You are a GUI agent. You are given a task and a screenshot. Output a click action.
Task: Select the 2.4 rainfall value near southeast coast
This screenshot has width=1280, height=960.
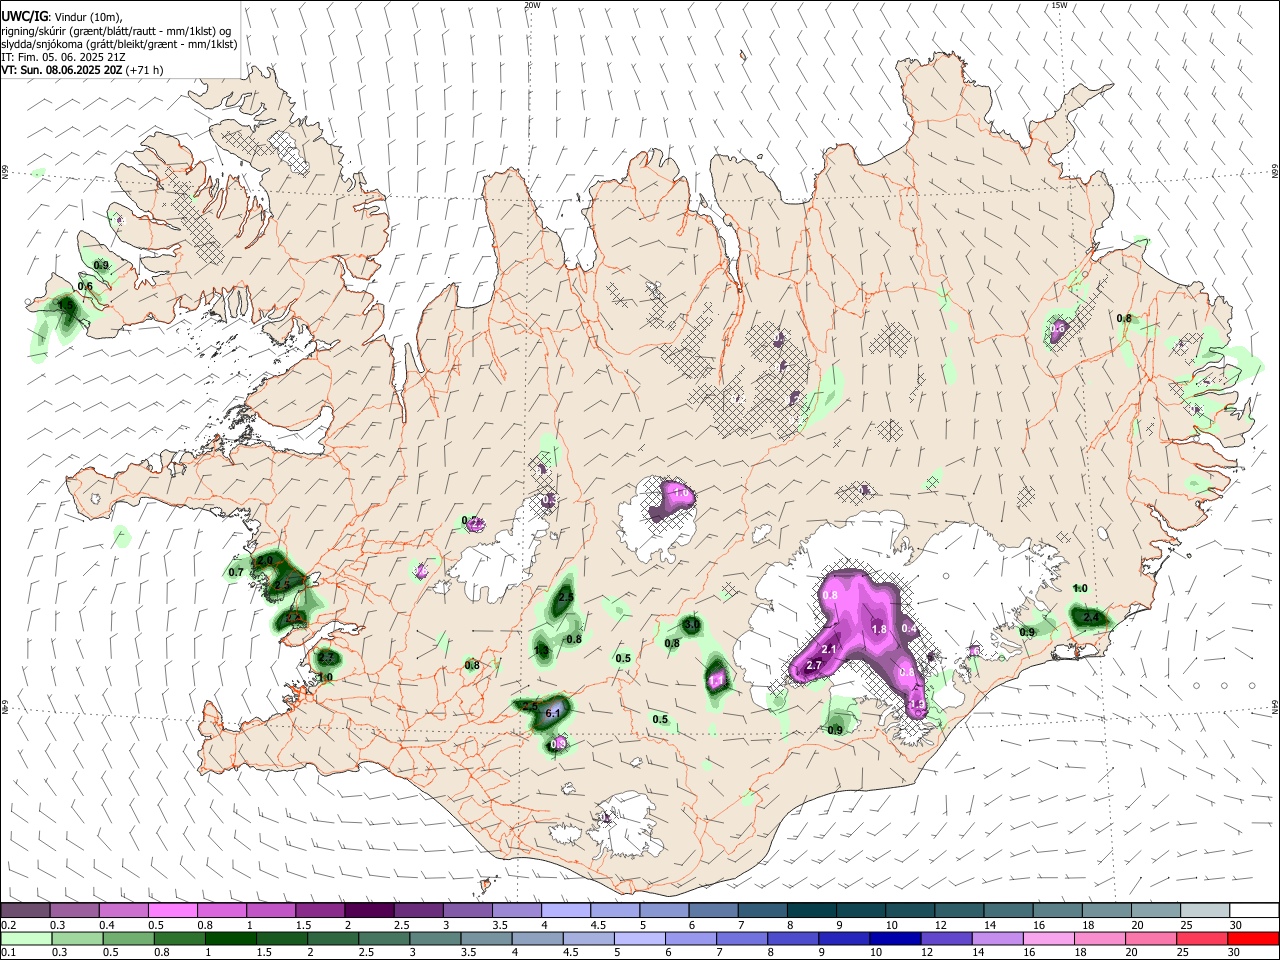1091,618
